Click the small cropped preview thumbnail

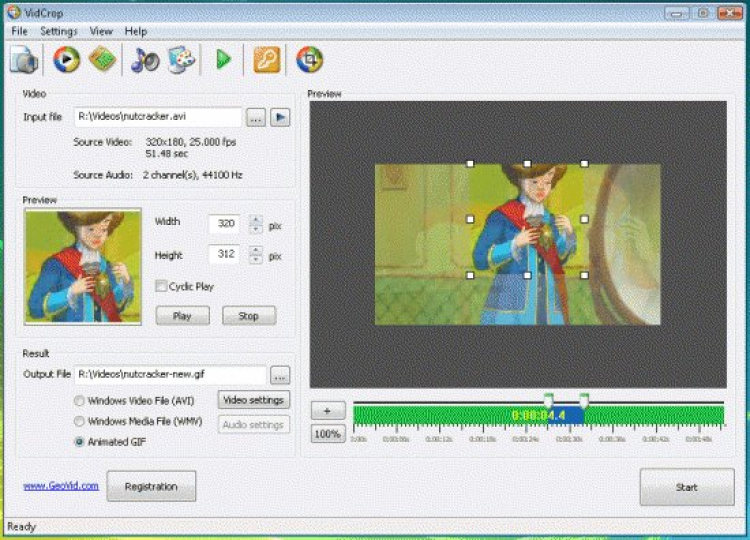click(83, 267)
